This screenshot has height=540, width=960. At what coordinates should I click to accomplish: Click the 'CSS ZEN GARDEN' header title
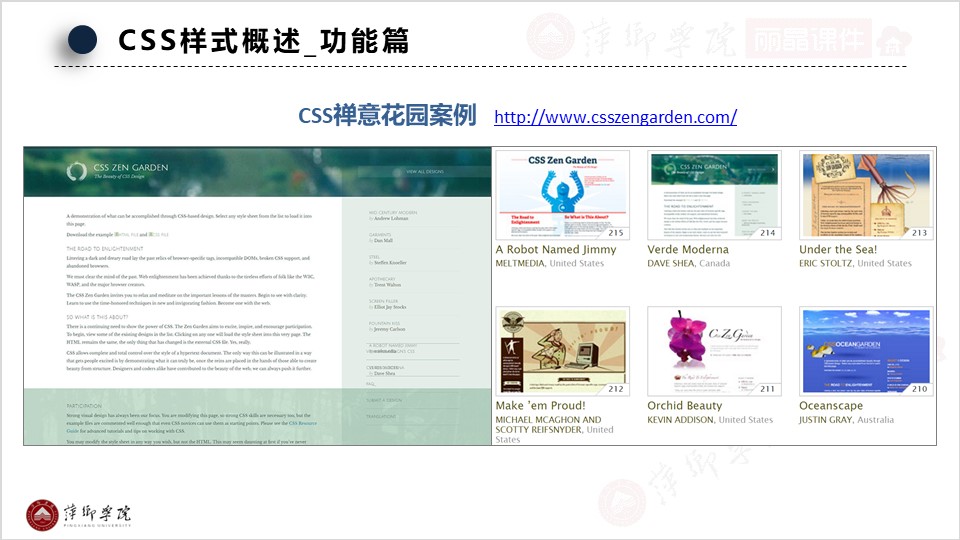coord(130,167)
